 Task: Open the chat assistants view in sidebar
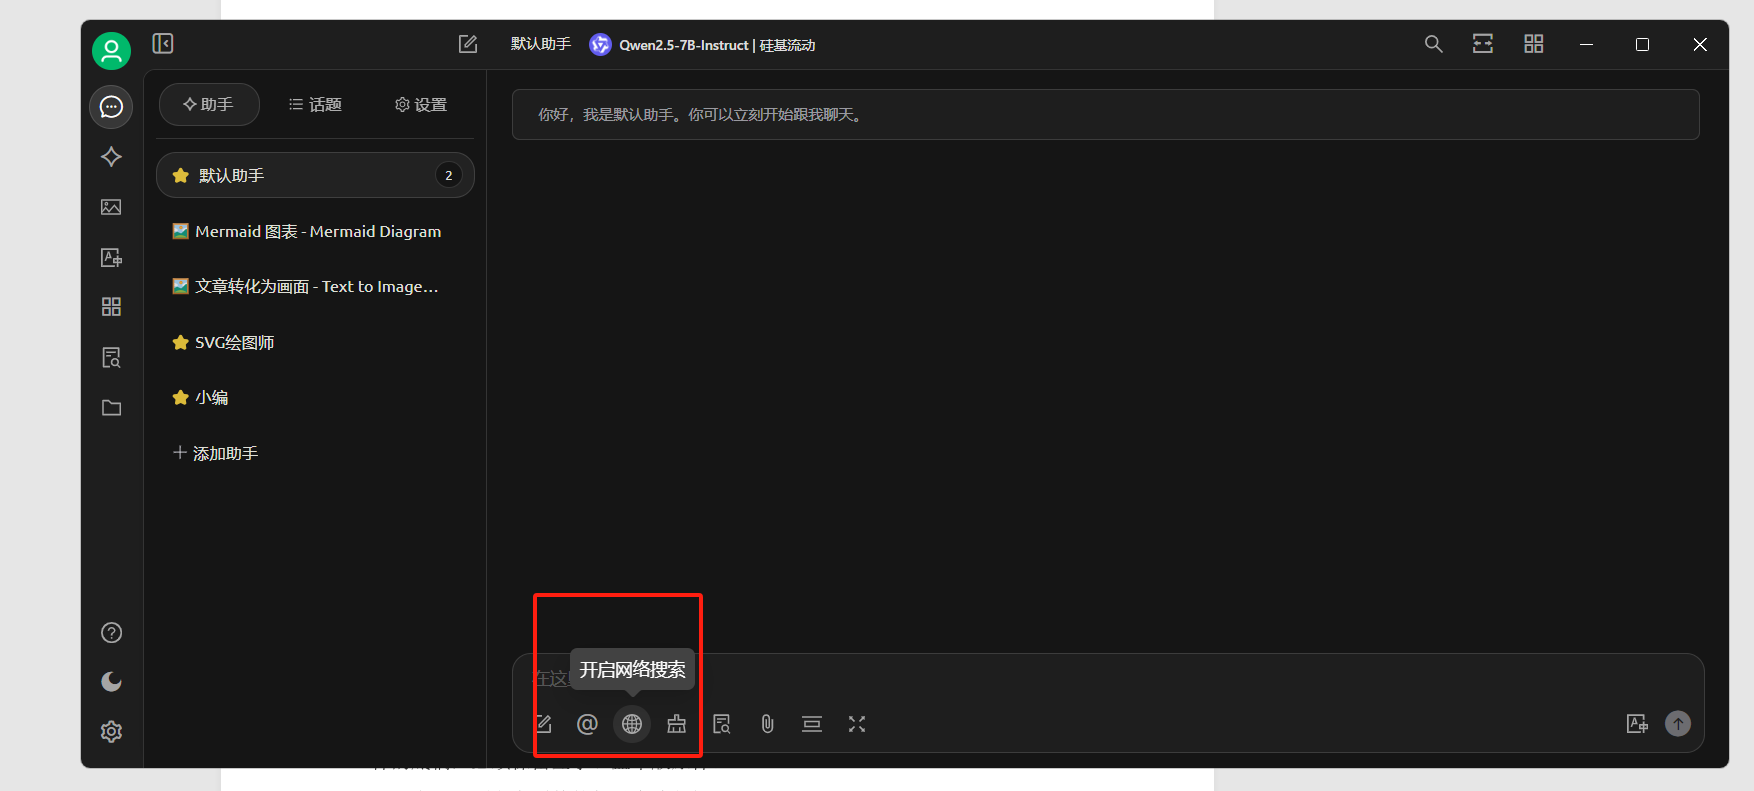point(111,107)
